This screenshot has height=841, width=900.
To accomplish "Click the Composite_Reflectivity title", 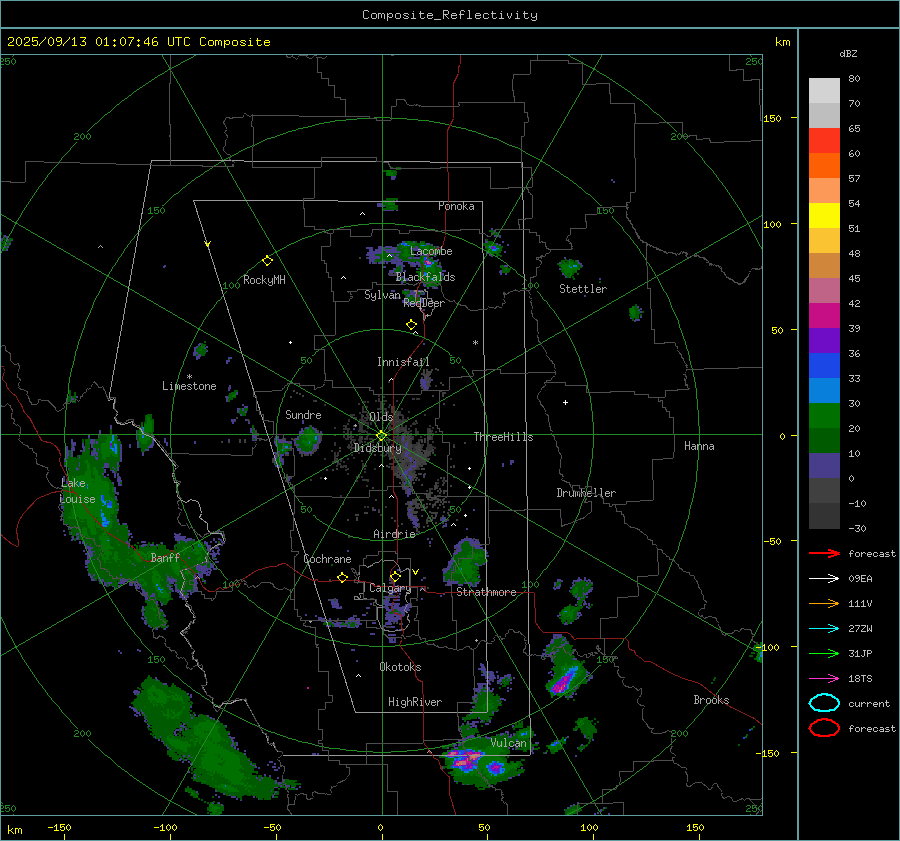I will (449, 15).
